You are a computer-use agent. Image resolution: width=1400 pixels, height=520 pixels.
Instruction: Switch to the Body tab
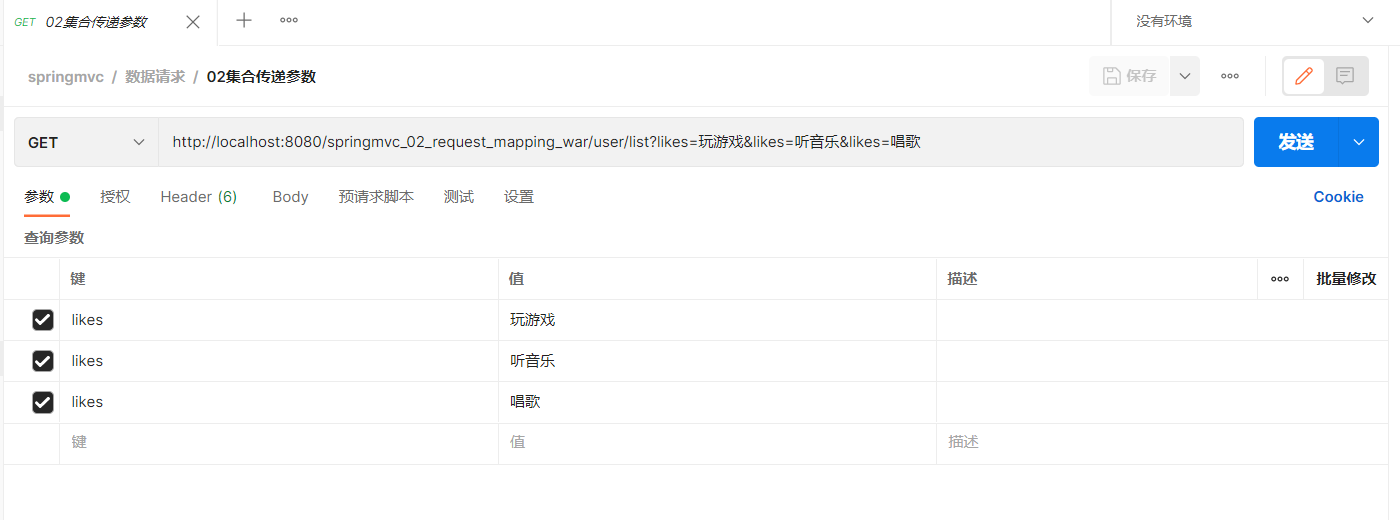click(x=290, y=197)
